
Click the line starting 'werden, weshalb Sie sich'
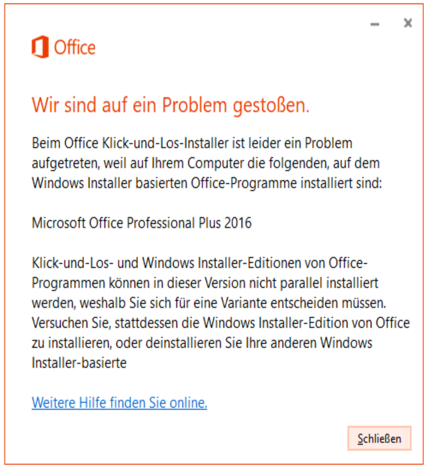[209, 303]
